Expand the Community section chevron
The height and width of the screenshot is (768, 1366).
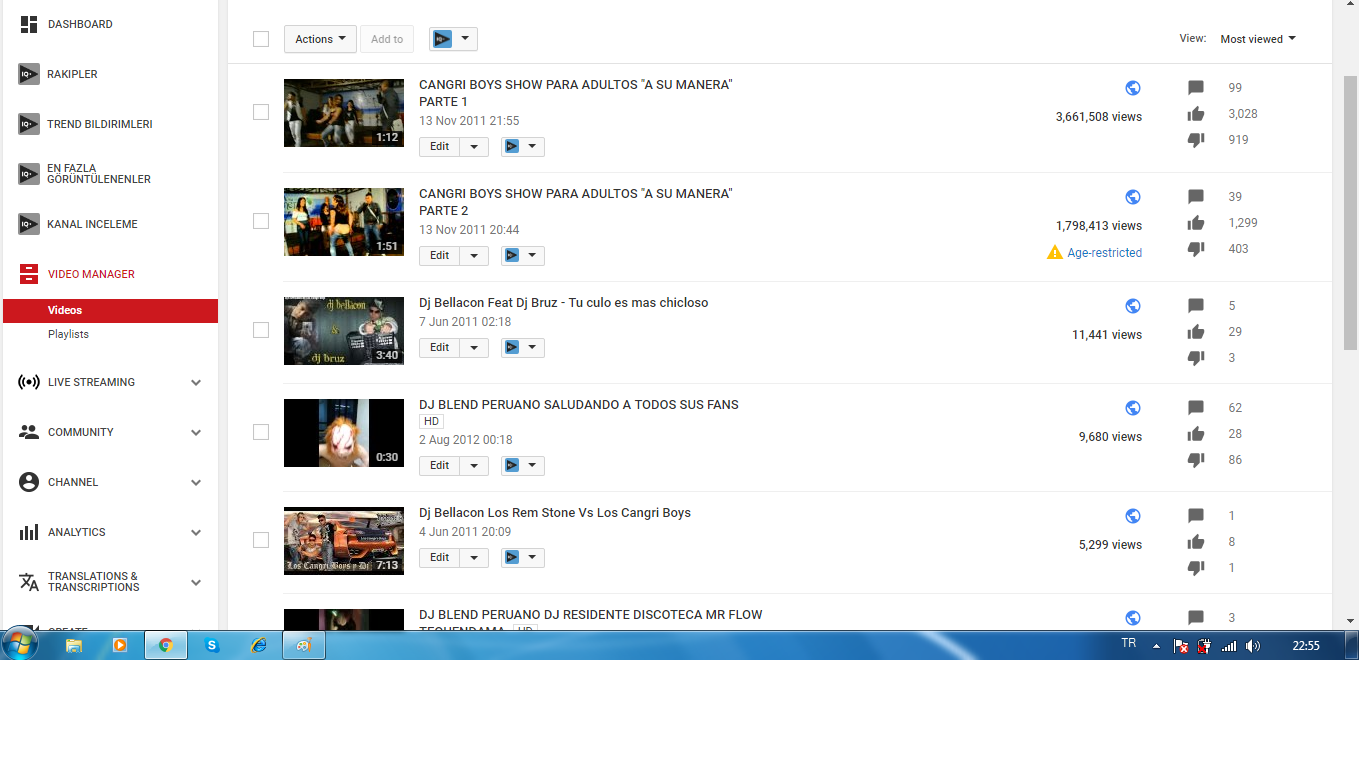pyautogui.click(x=196, y=433)
